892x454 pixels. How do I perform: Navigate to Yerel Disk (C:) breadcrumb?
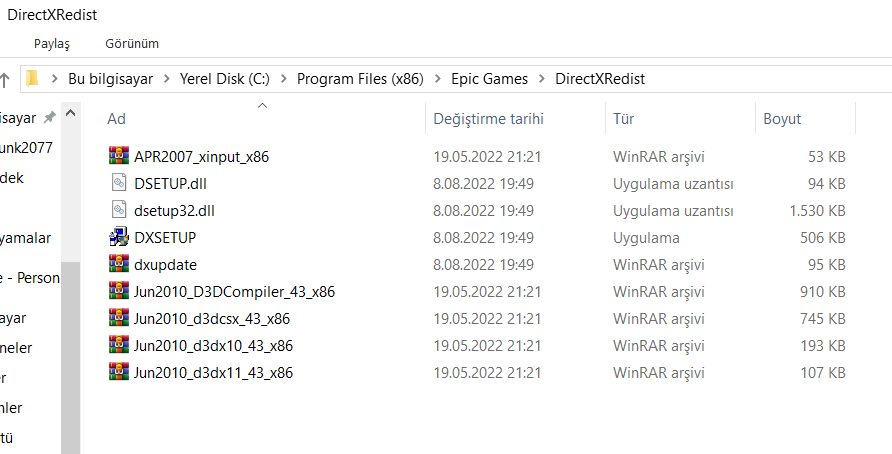(224, 79)
